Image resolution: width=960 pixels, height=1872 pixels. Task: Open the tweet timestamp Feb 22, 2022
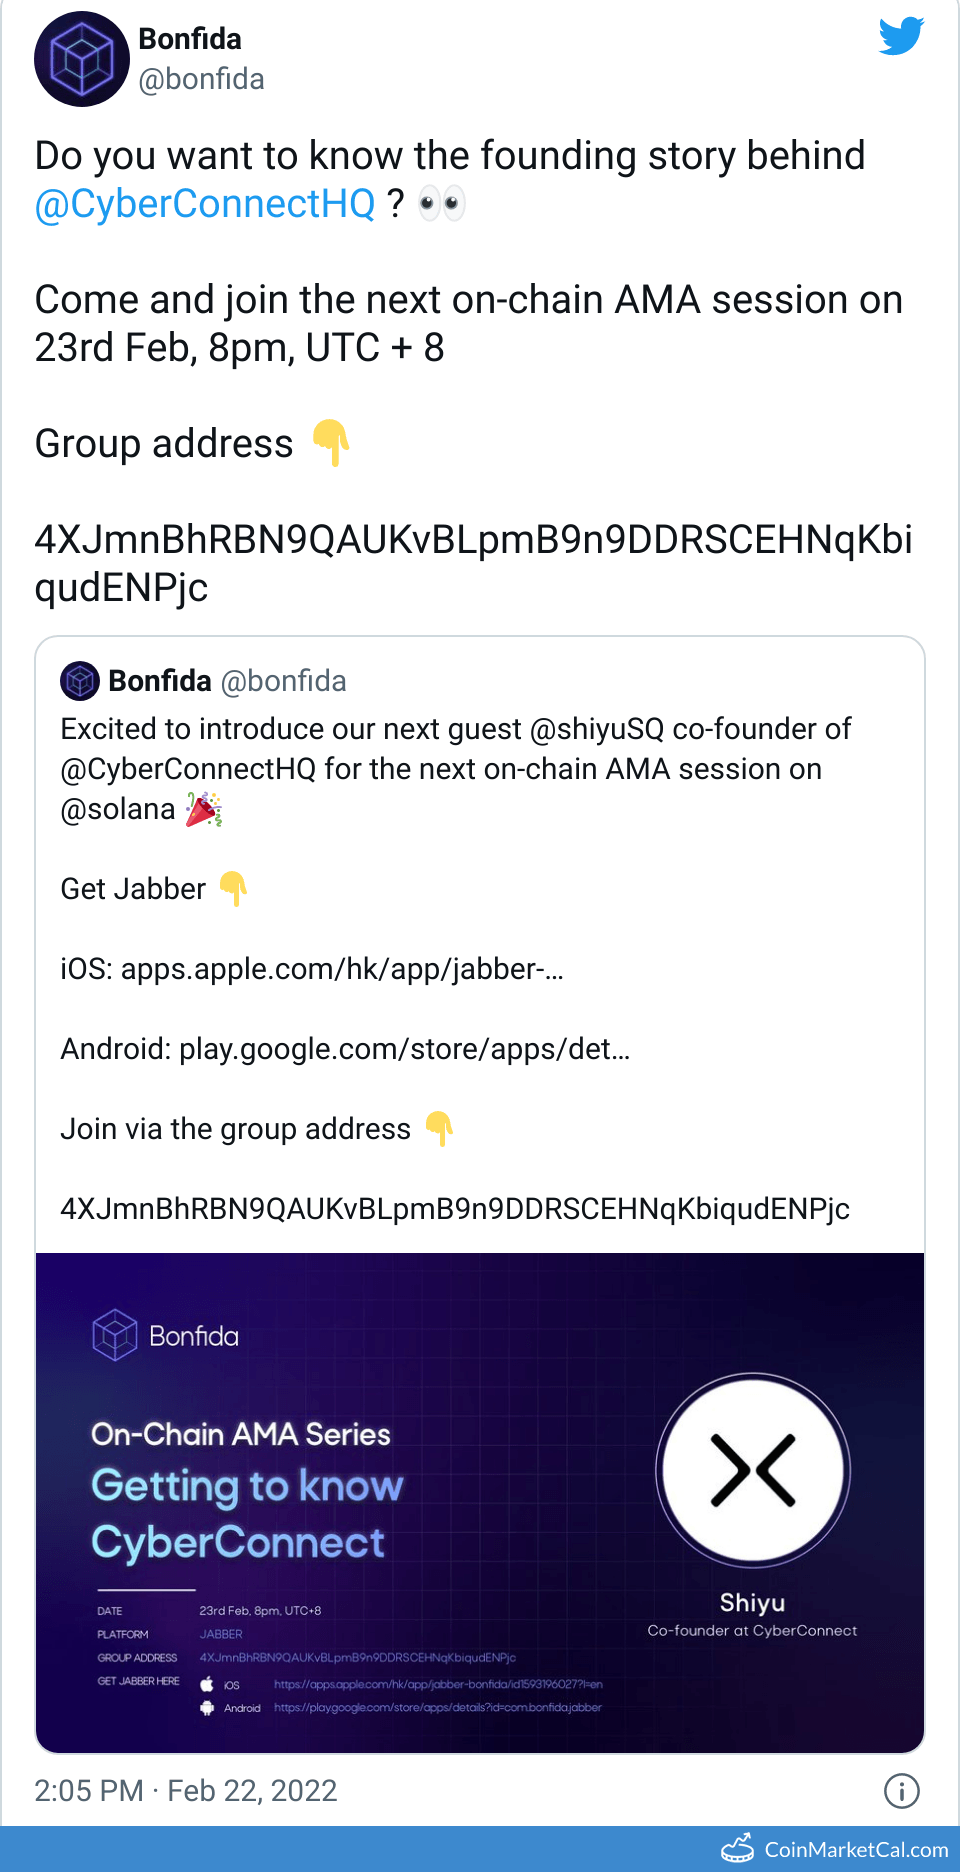tap(186, 1791)
